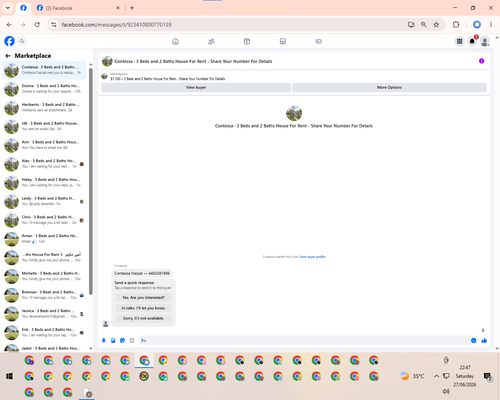Open Aman's conversation
This screenshot has width=500, height=400.
[x=44, y=239]
